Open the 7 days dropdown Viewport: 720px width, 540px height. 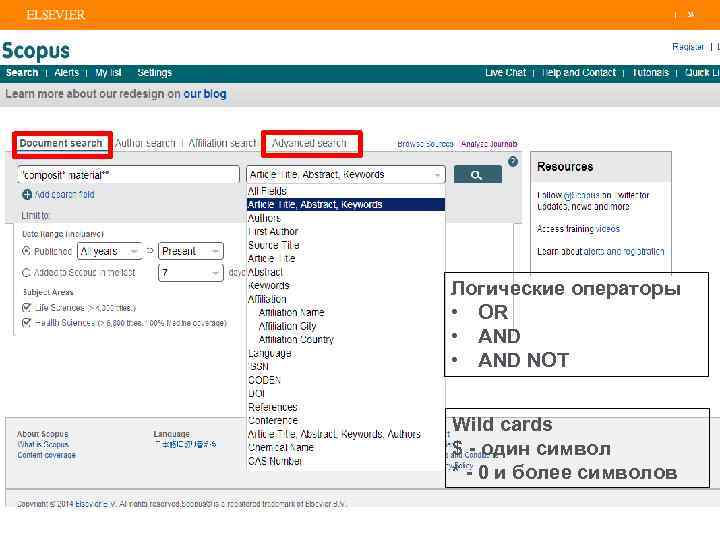coord(191,273)
